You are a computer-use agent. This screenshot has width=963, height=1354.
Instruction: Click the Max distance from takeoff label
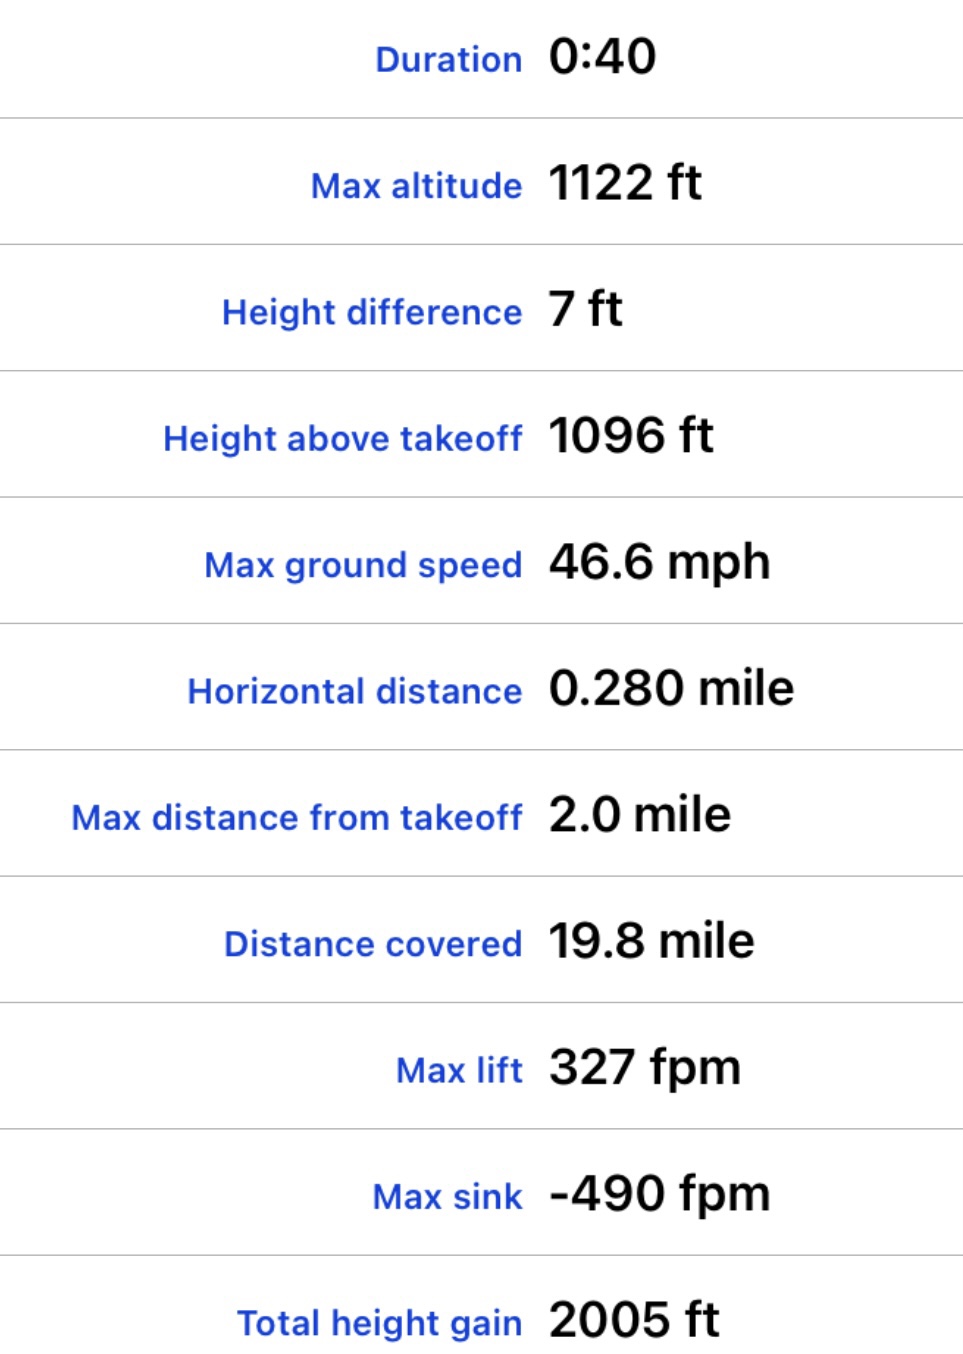point(297,817)
